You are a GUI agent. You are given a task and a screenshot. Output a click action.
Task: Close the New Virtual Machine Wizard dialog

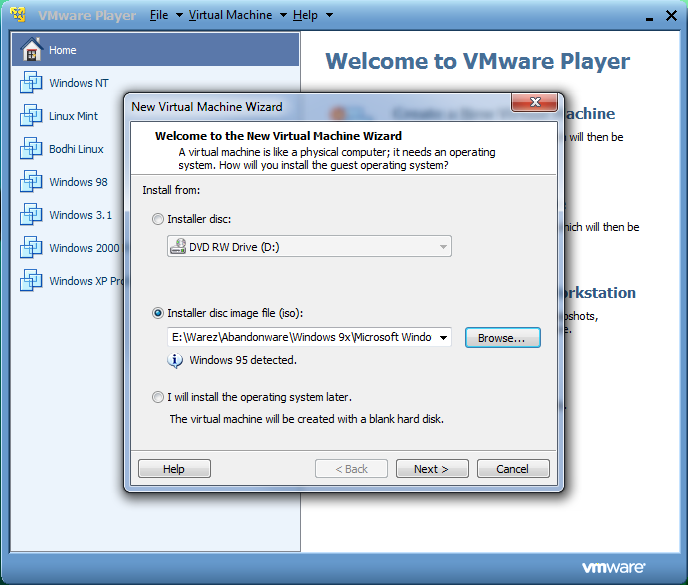pos(534,102)
